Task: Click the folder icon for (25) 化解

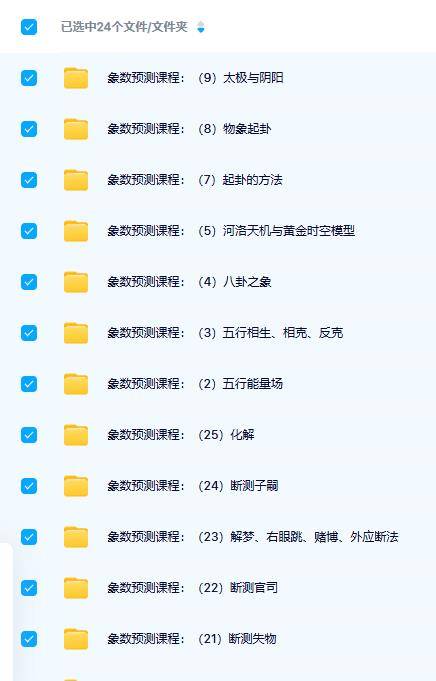Action: 76,435
